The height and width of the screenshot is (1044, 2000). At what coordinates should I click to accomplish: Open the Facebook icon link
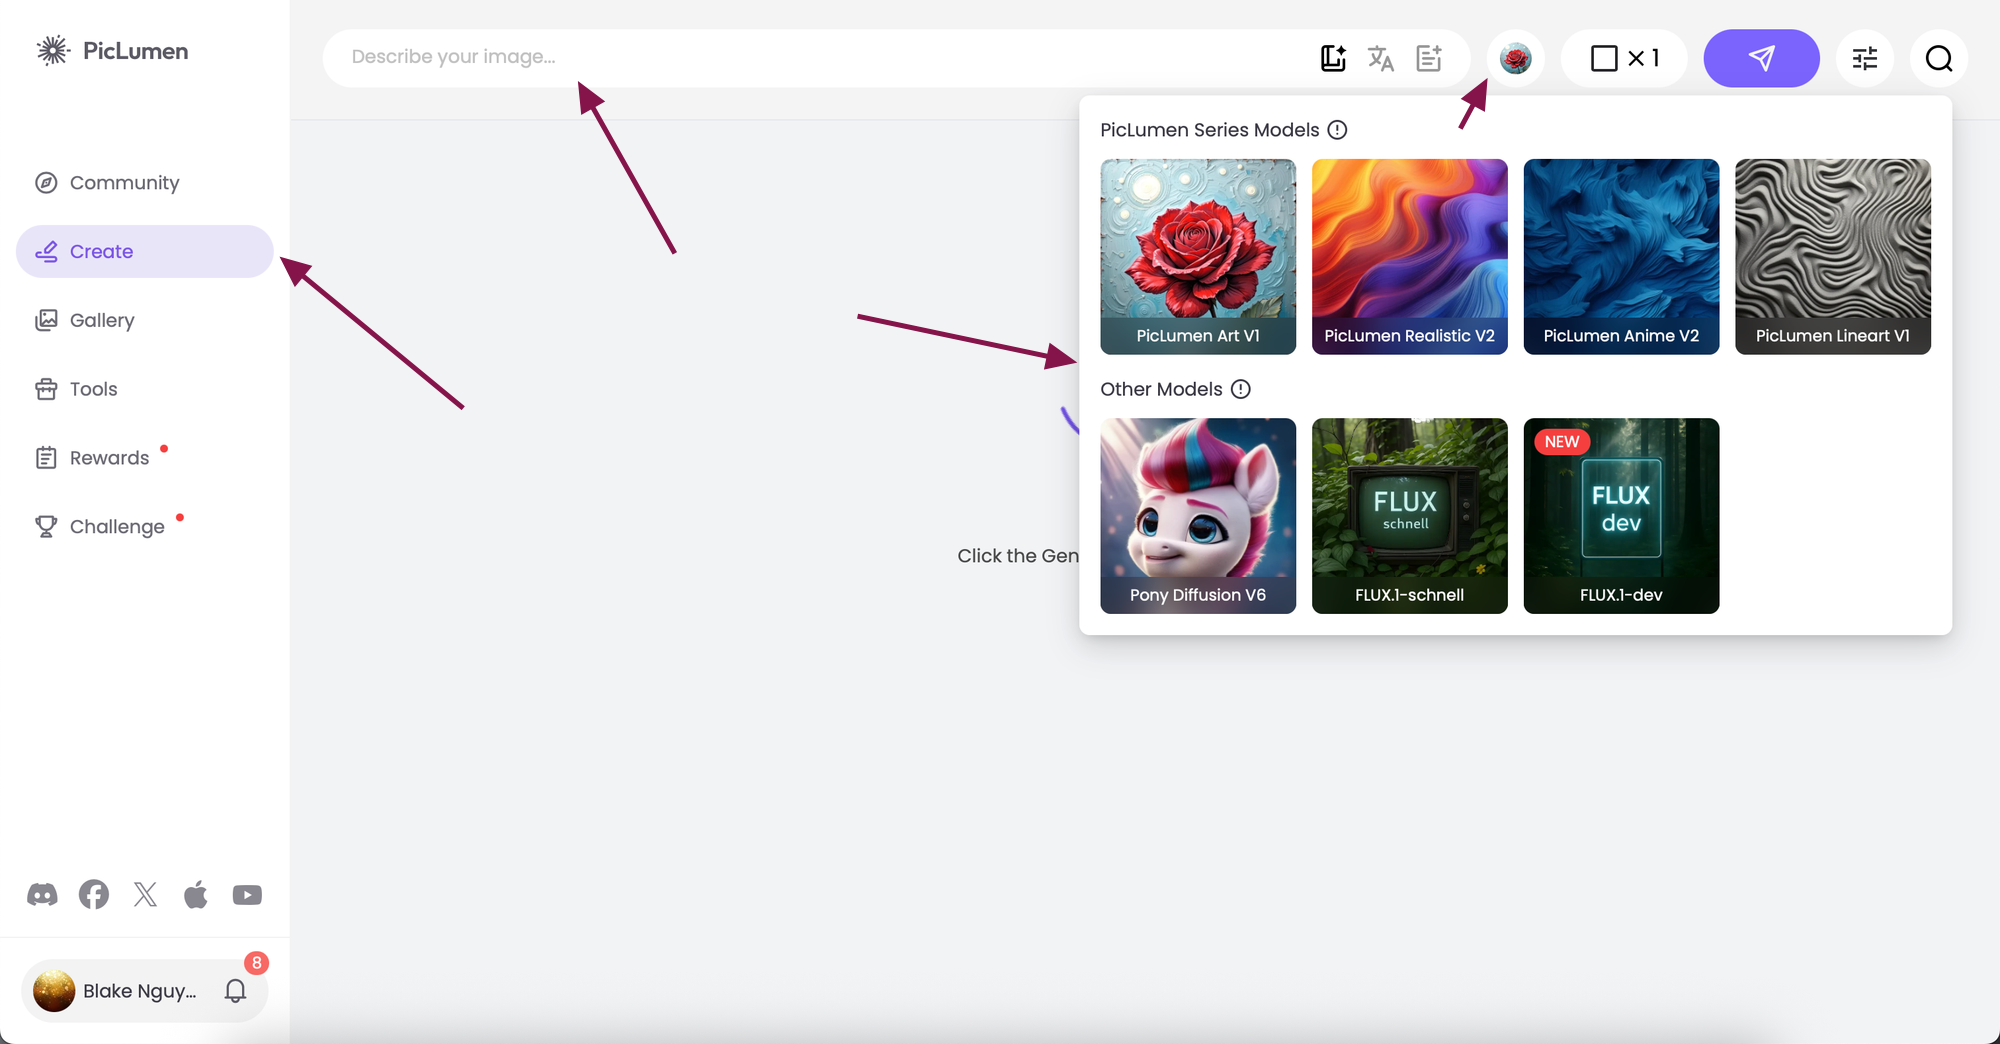[94, 894]
